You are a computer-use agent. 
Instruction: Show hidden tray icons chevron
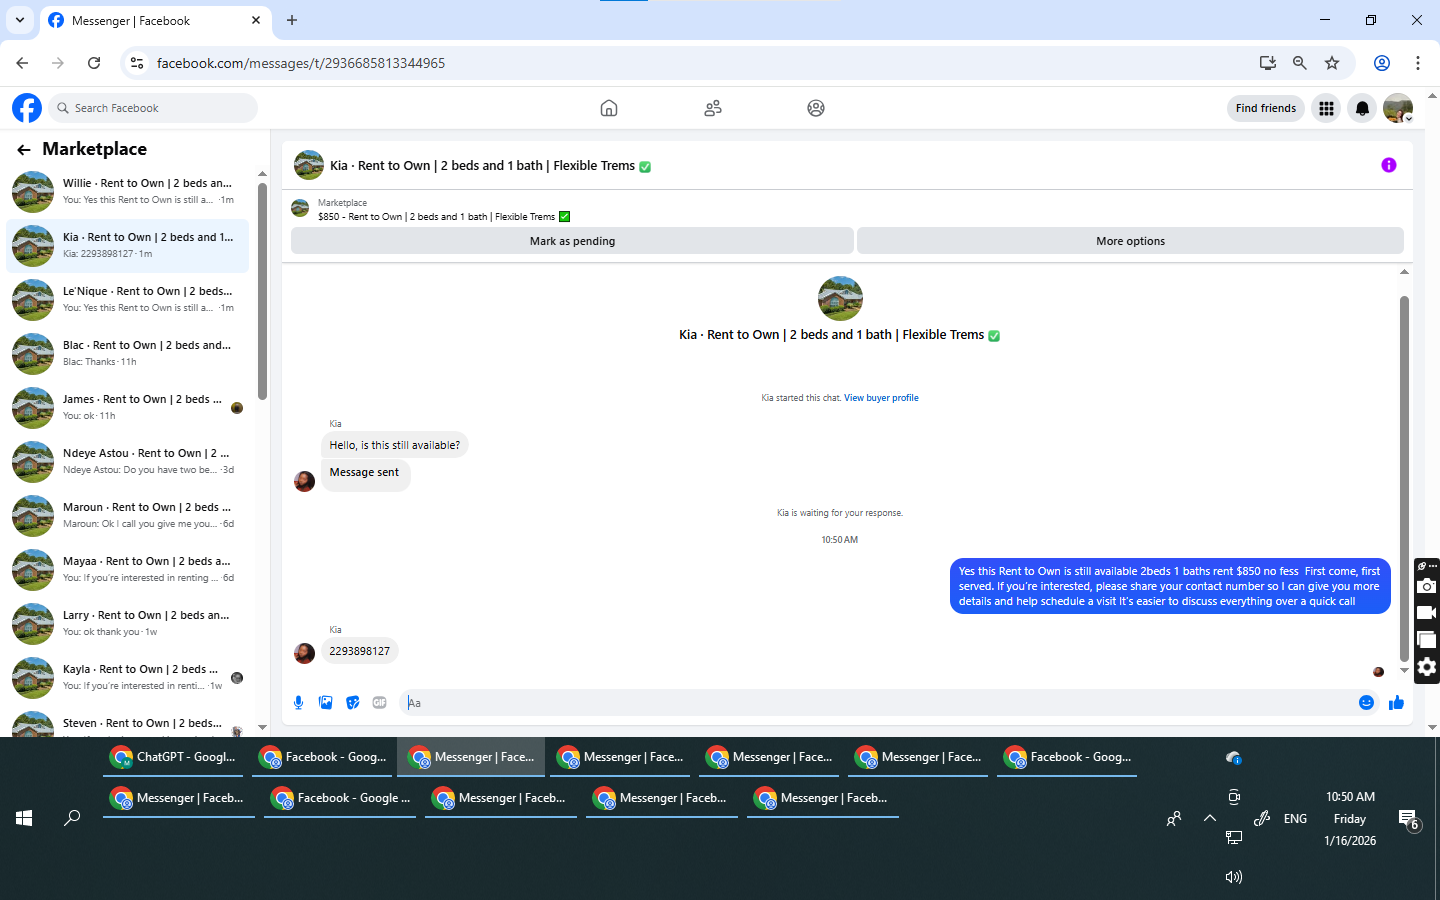[x=1210, y=818]
